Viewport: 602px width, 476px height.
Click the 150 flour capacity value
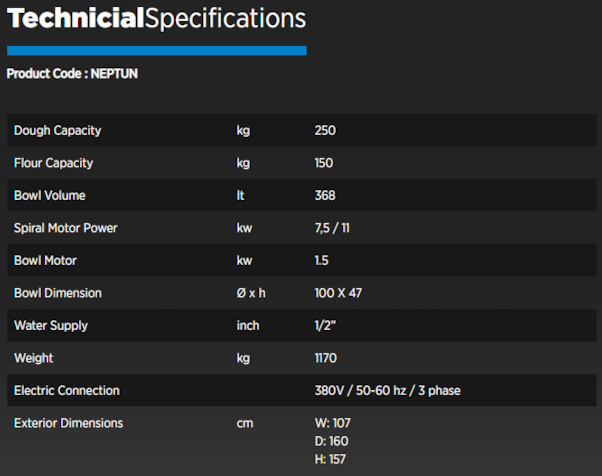tap(324, 163)
